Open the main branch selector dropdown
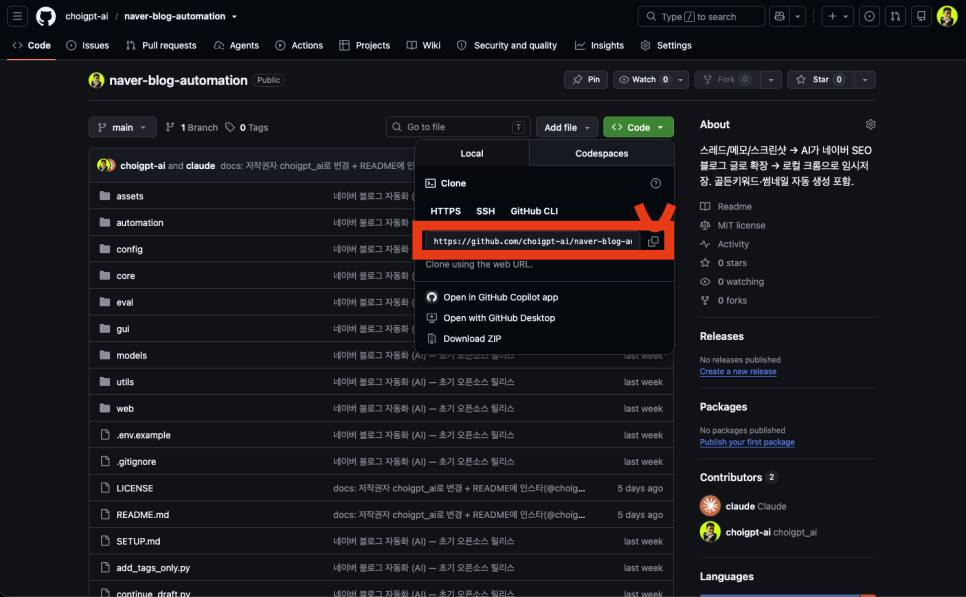This screenshot has width=966, height=597. pyautogui.click(x=123, y=128)
